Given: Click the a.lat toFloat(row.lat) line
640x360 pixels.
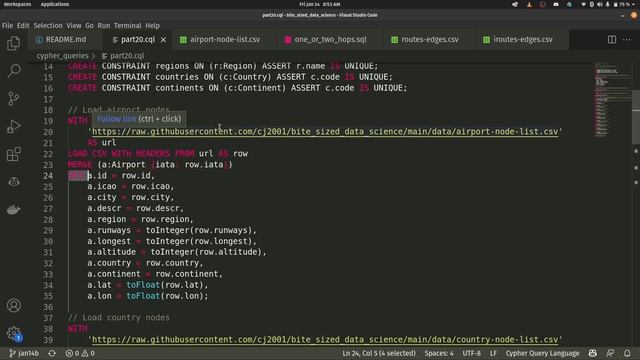Looking at the screenshot, I should coord(147,285).
